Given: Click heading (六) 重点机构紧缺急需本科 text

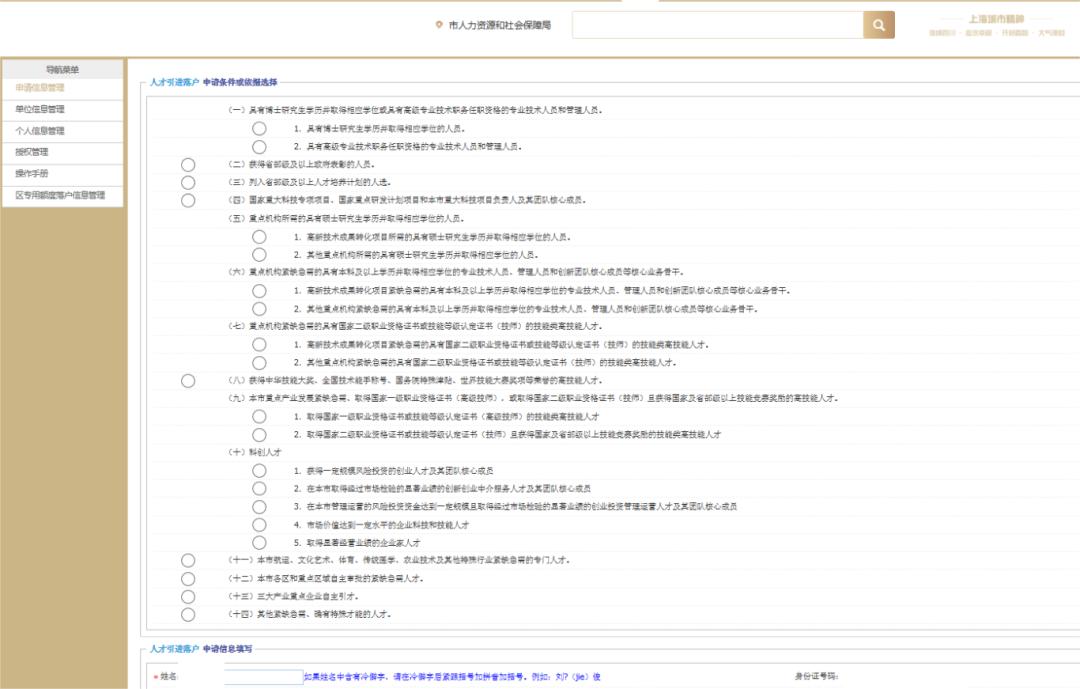Looking at the screenshot, I should coord(456,272).
